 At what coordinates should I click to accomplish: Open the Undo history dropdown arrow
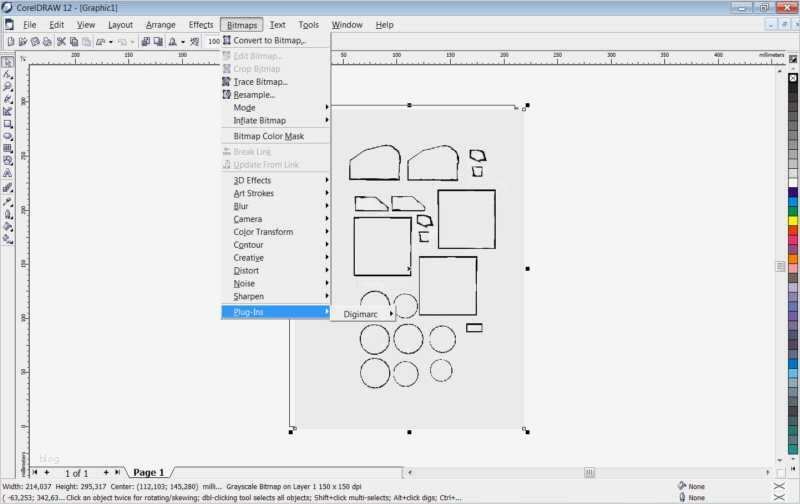click(111, 42)
